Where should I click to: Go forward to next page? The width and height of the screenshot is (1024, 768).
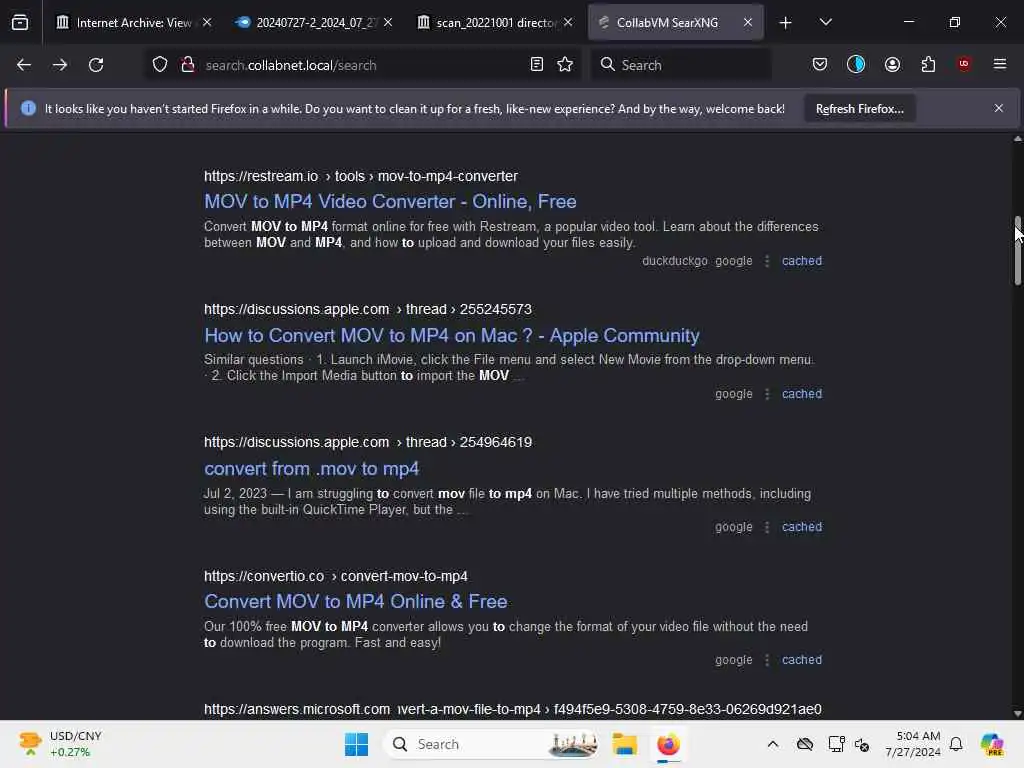click(60, 65)
